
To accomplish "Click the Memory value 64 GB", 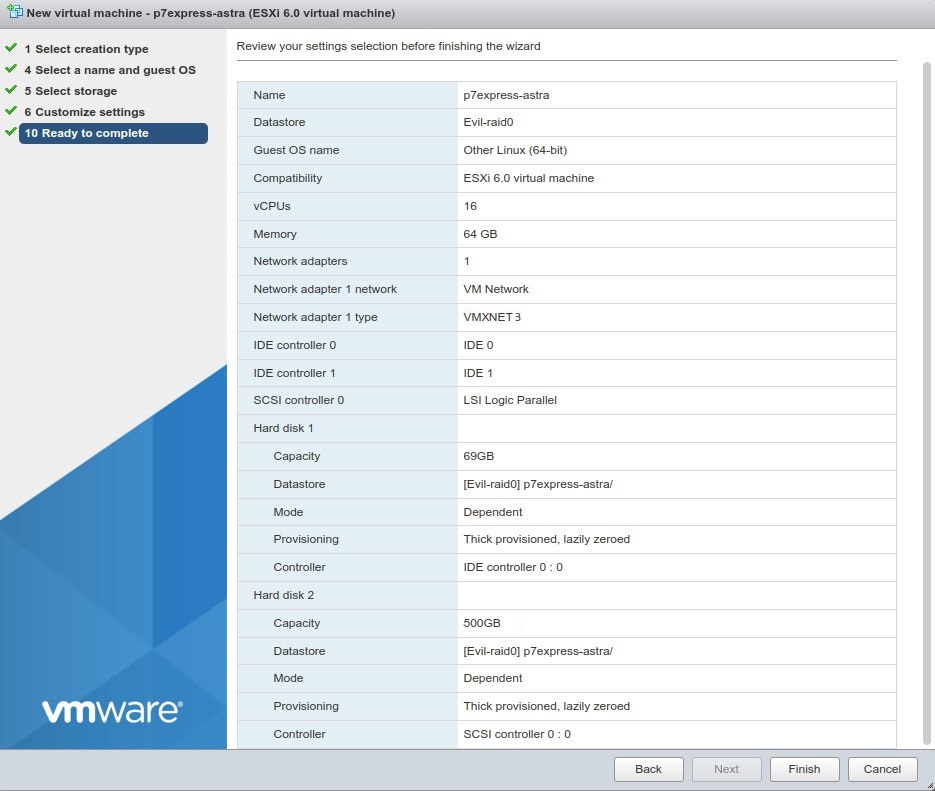I will (x=480, y=234).
